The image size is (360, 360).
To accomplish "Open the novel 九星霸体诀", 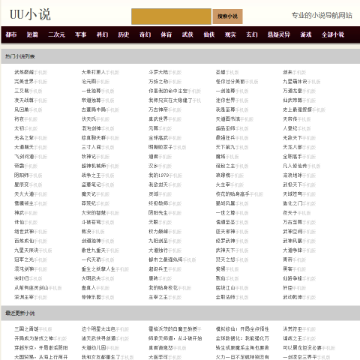I will 295,82.
